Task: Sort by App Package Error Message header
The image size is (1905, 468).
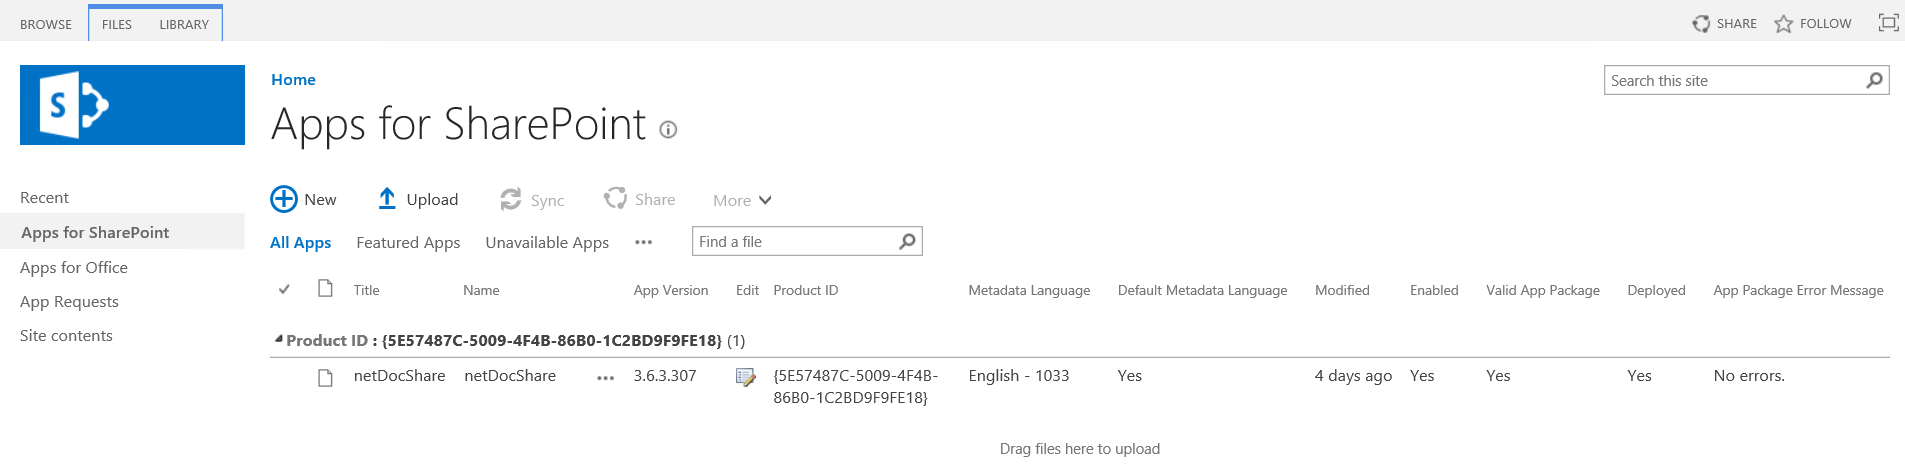Action: pyautogui.click(x=1798, y=290)
